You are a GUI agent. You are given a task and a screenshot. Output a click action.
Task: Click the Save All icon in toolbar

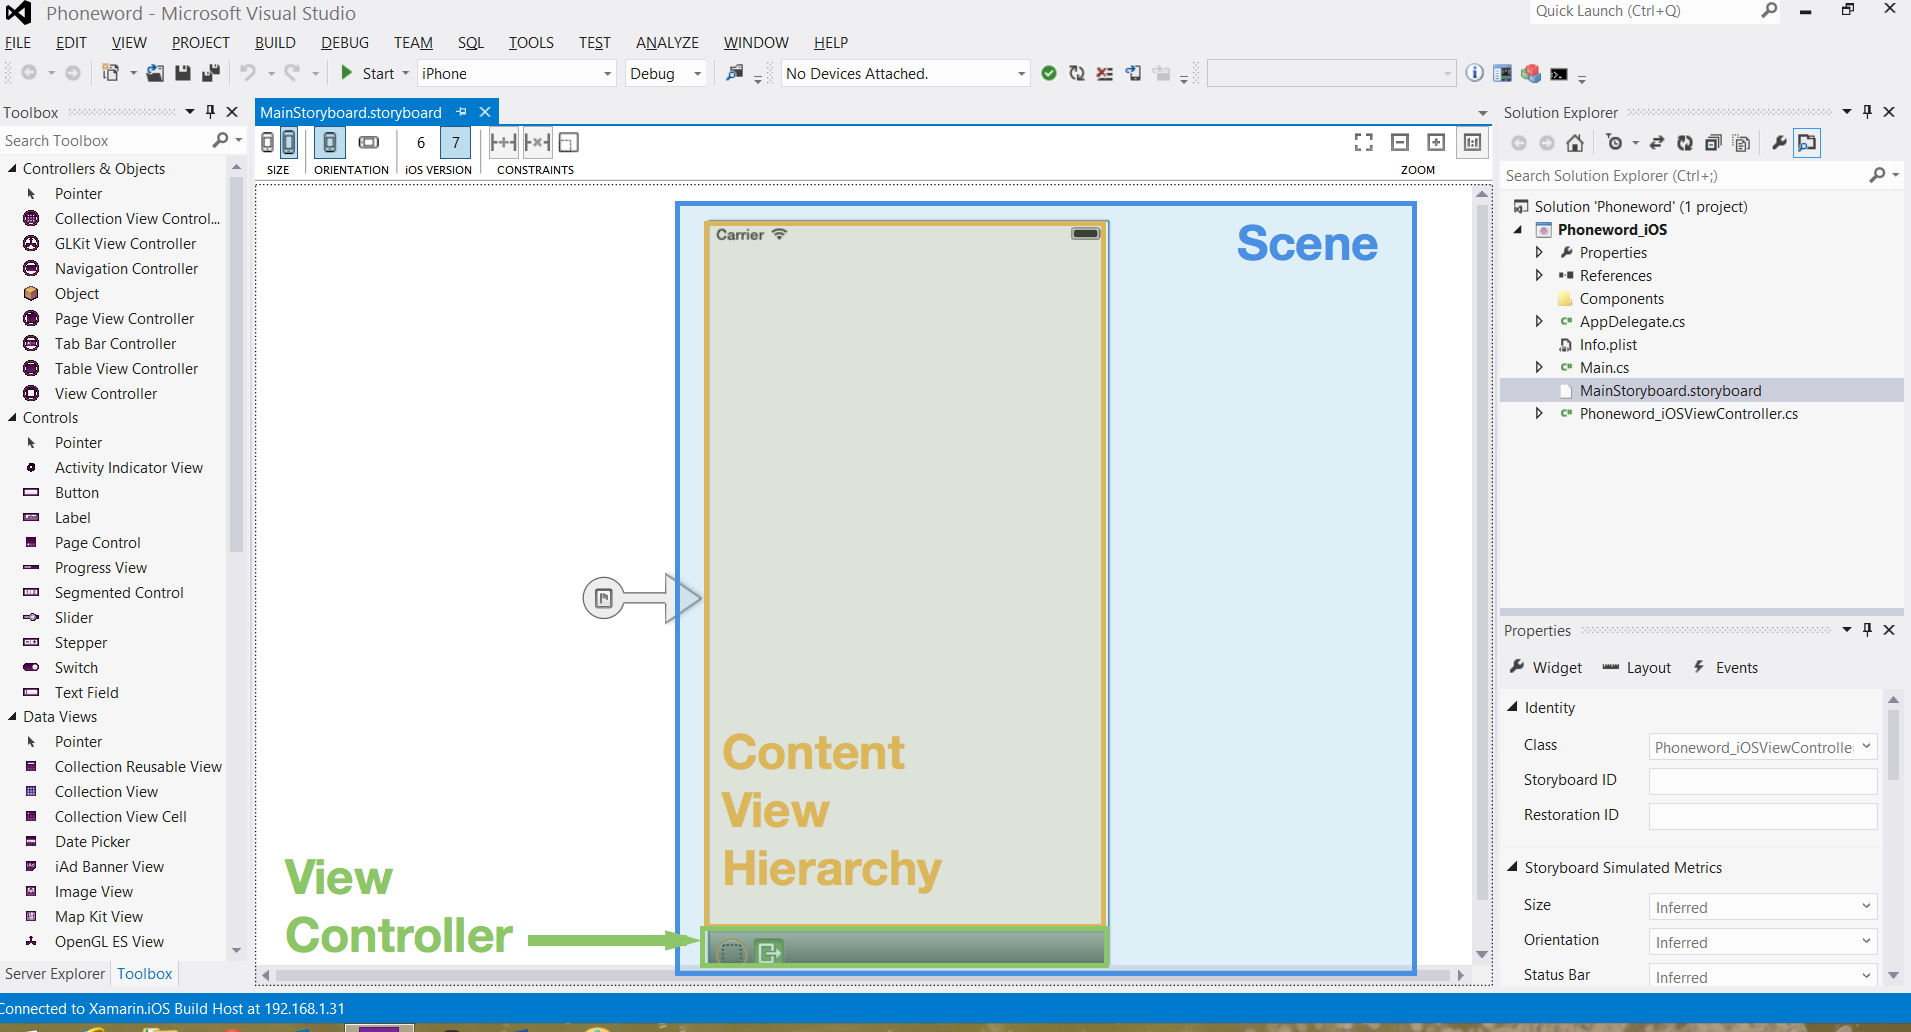coord(211,73)
